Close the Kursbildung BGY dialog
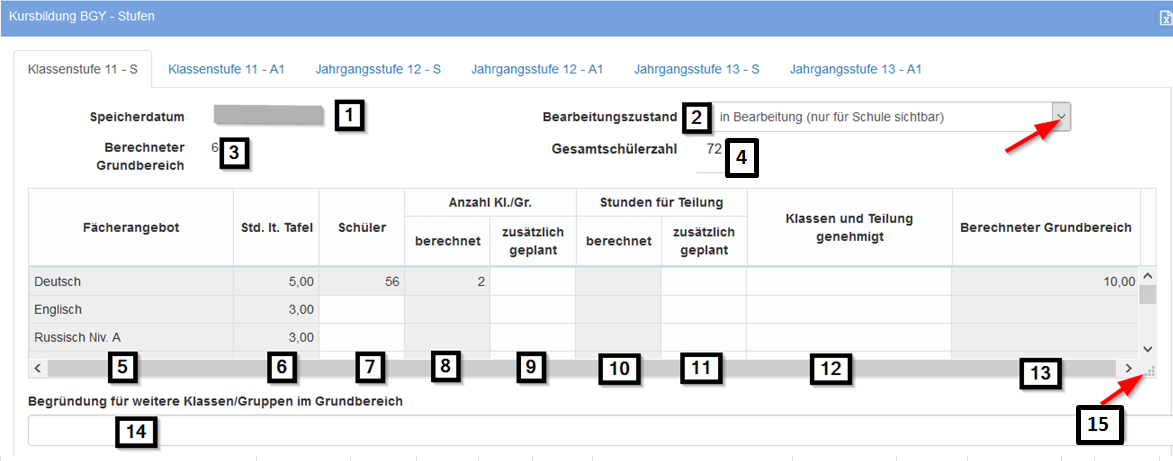Image resolution: width=1173 pixels, height=461 pixels. pos(1165,17)
